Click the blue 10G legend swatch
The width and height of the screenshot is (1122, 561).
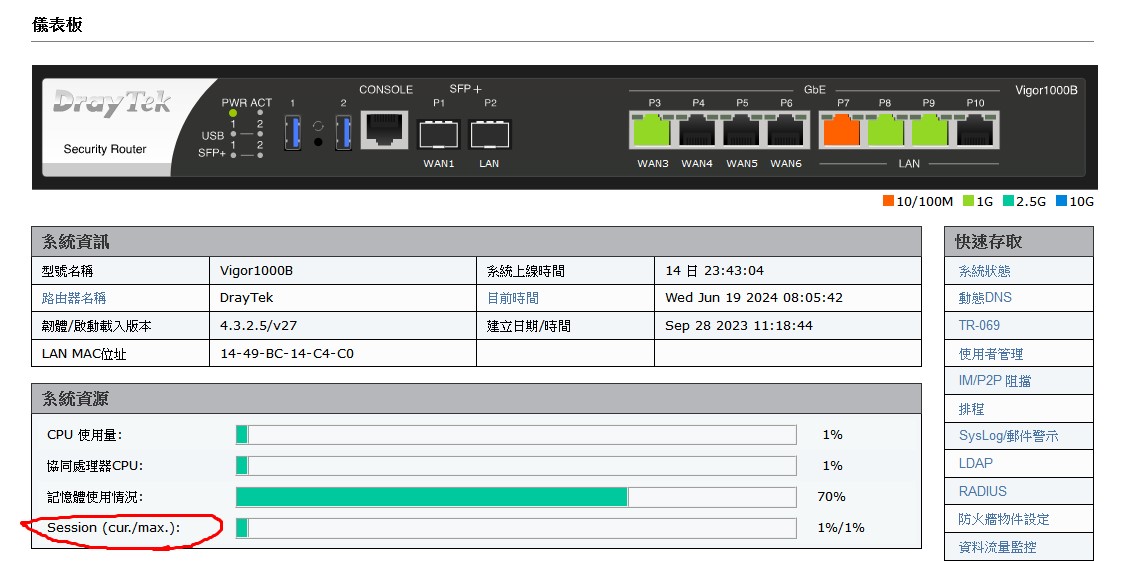pos(1062,201)
